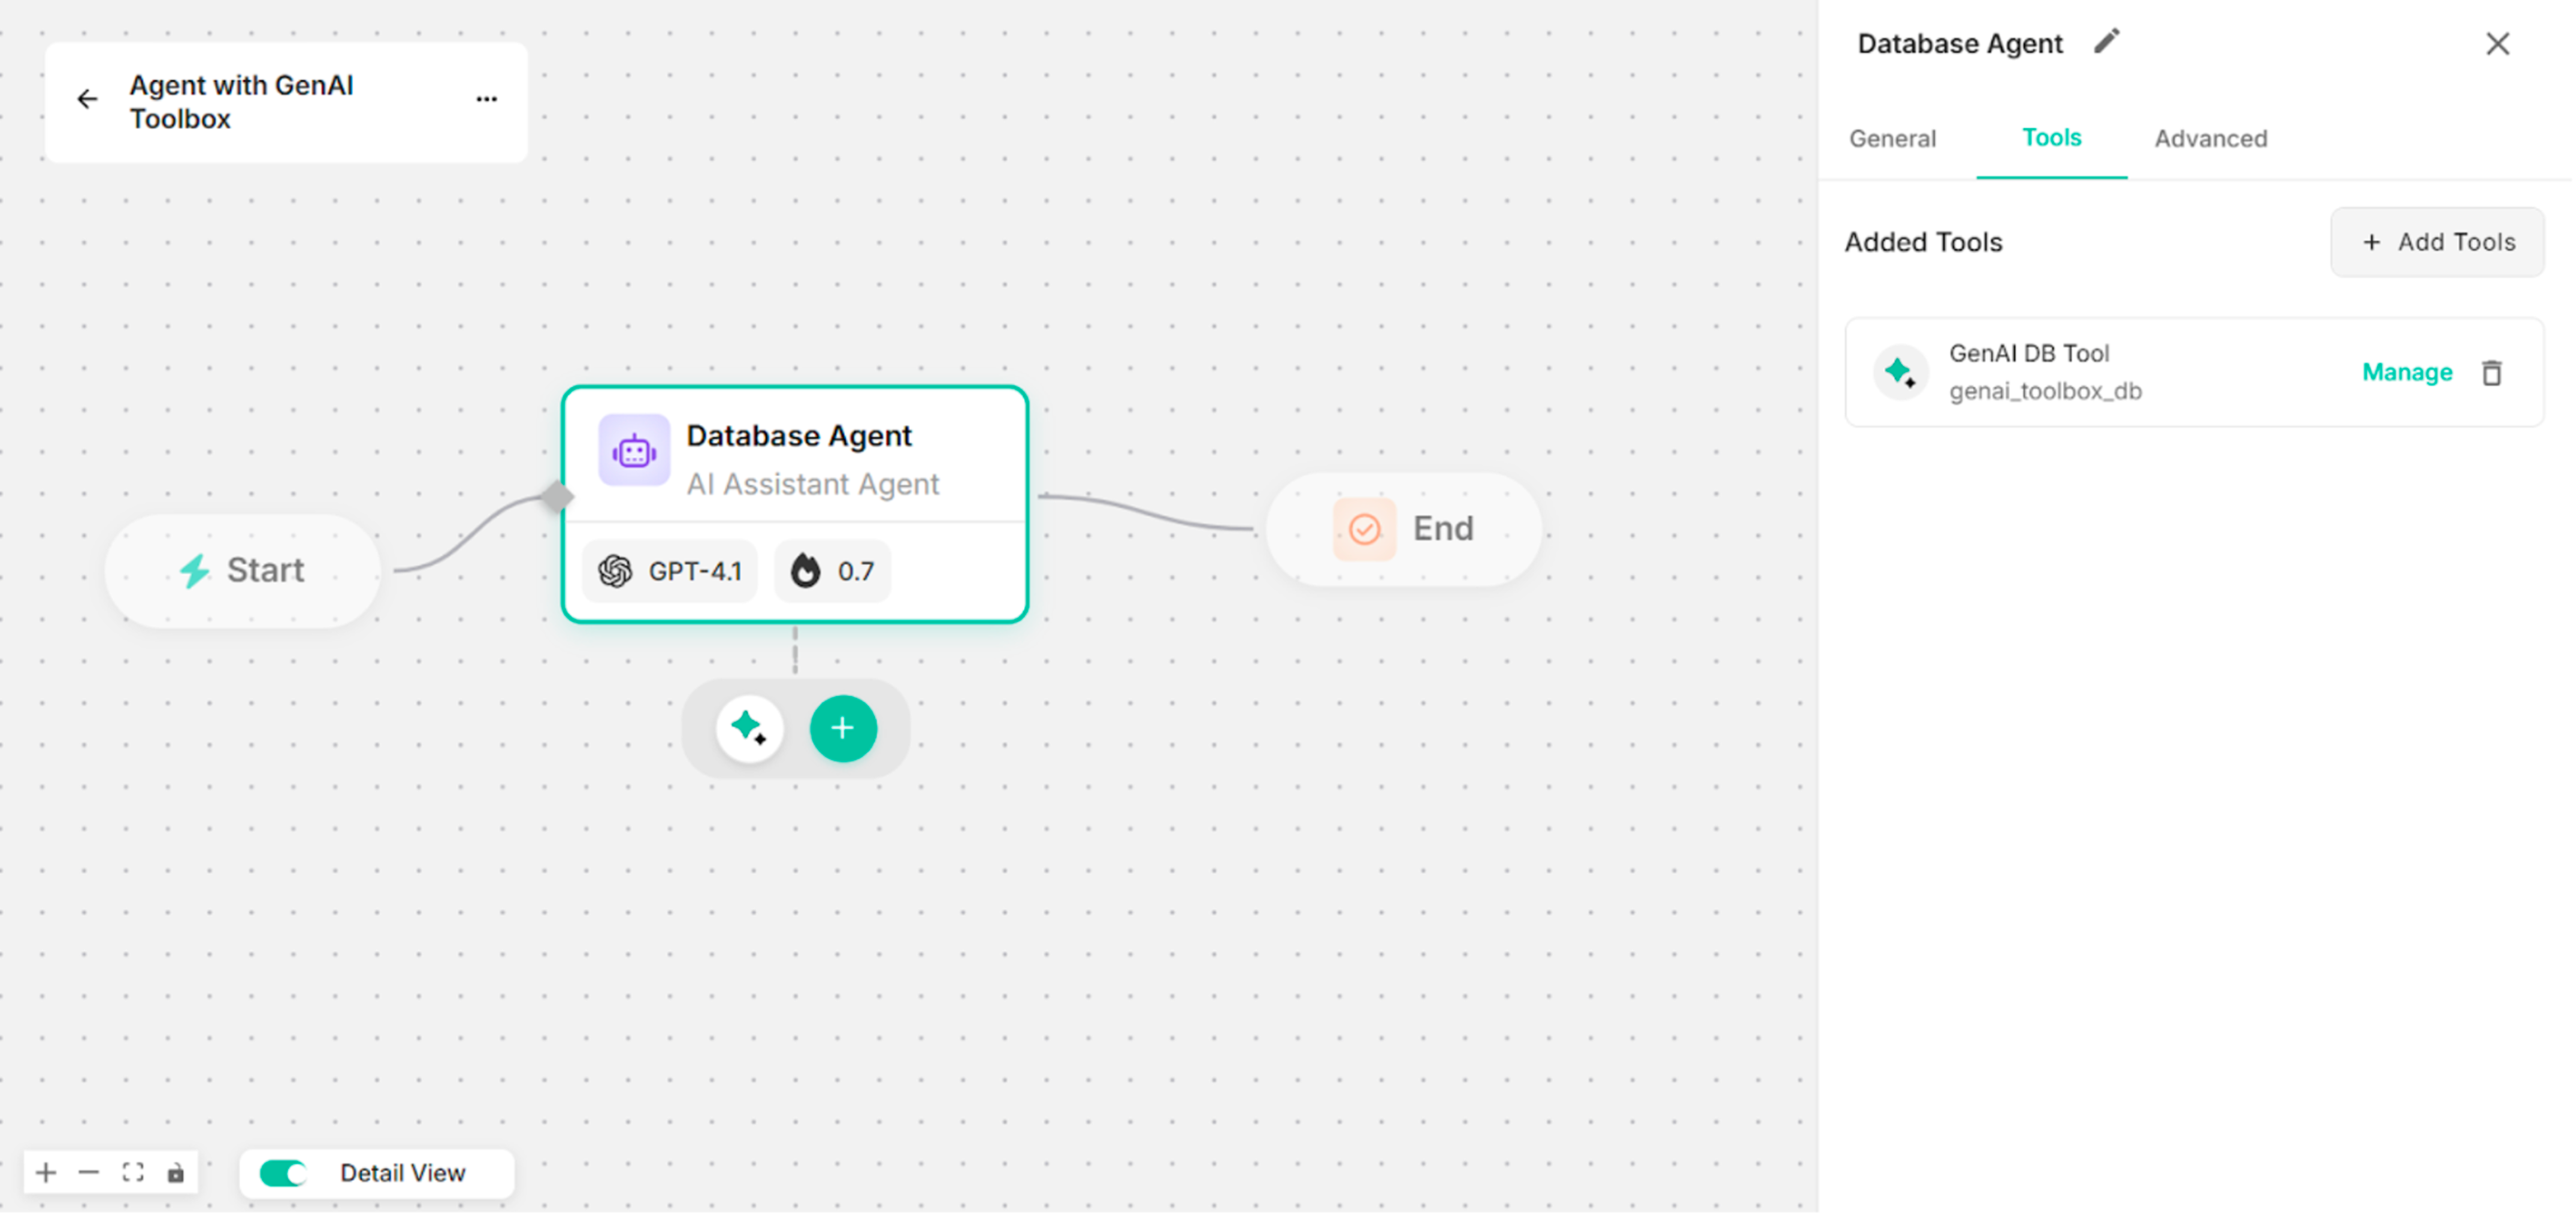The width and height of the screenshot is (2576, 1215).
Task: Click the genai_toolbox_db text
Action: (2045, 391)
